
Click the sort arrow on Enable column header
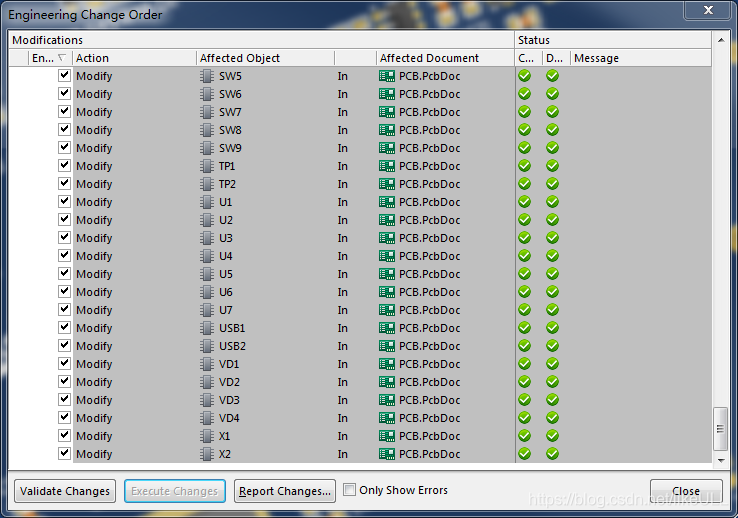coord(61,57)
